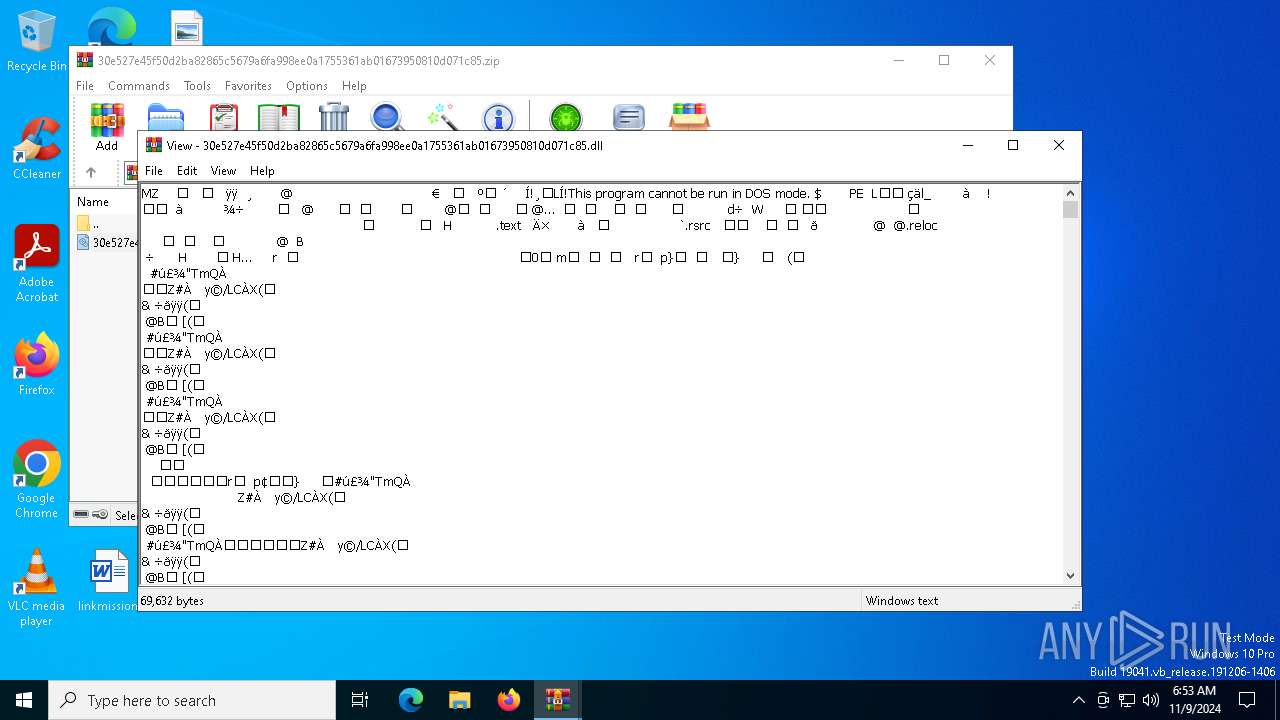1280x720 pixels.
Task: Open the Commands menu in WinRAR
Action: [139, 86]
